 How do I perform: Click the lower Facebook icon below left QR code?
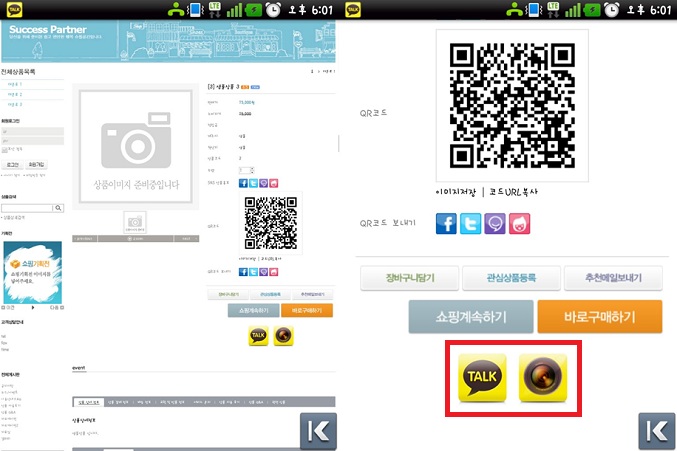(243, 272)
